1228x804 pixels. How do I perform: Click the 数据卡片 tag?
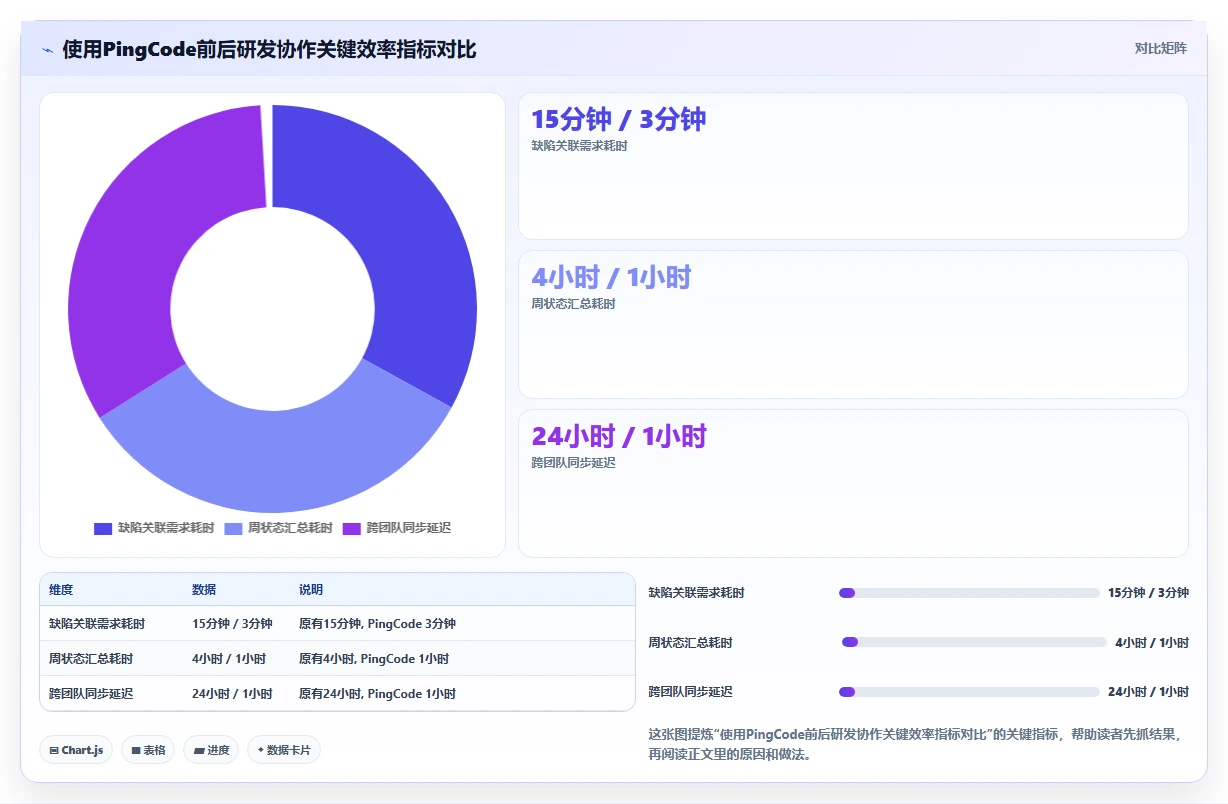pos(284,750)
